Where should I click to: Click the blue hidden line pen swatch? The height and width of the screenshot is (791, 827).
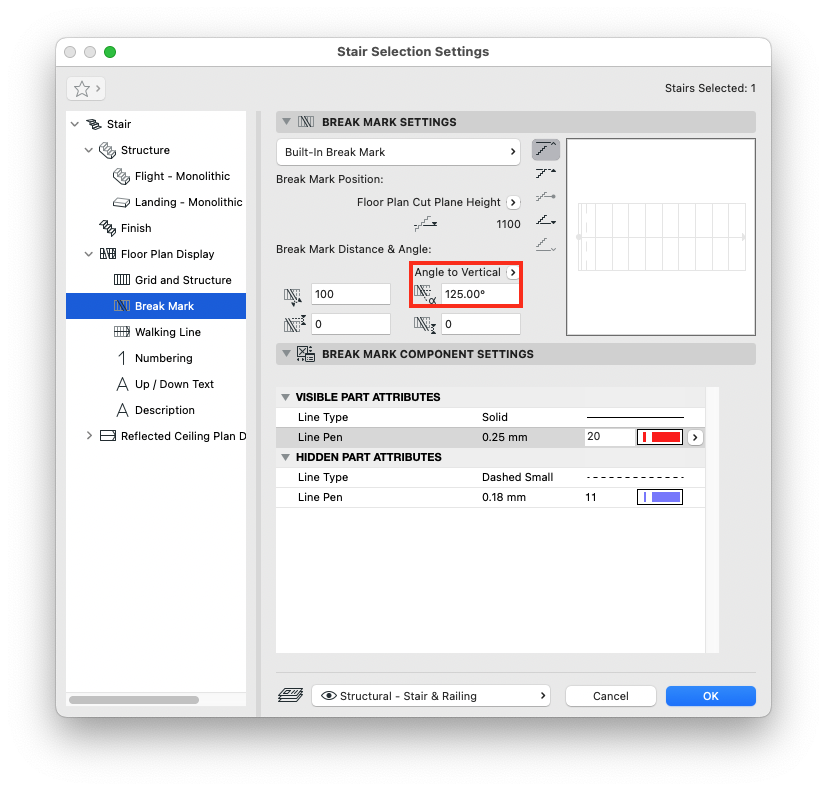point(660,497)
